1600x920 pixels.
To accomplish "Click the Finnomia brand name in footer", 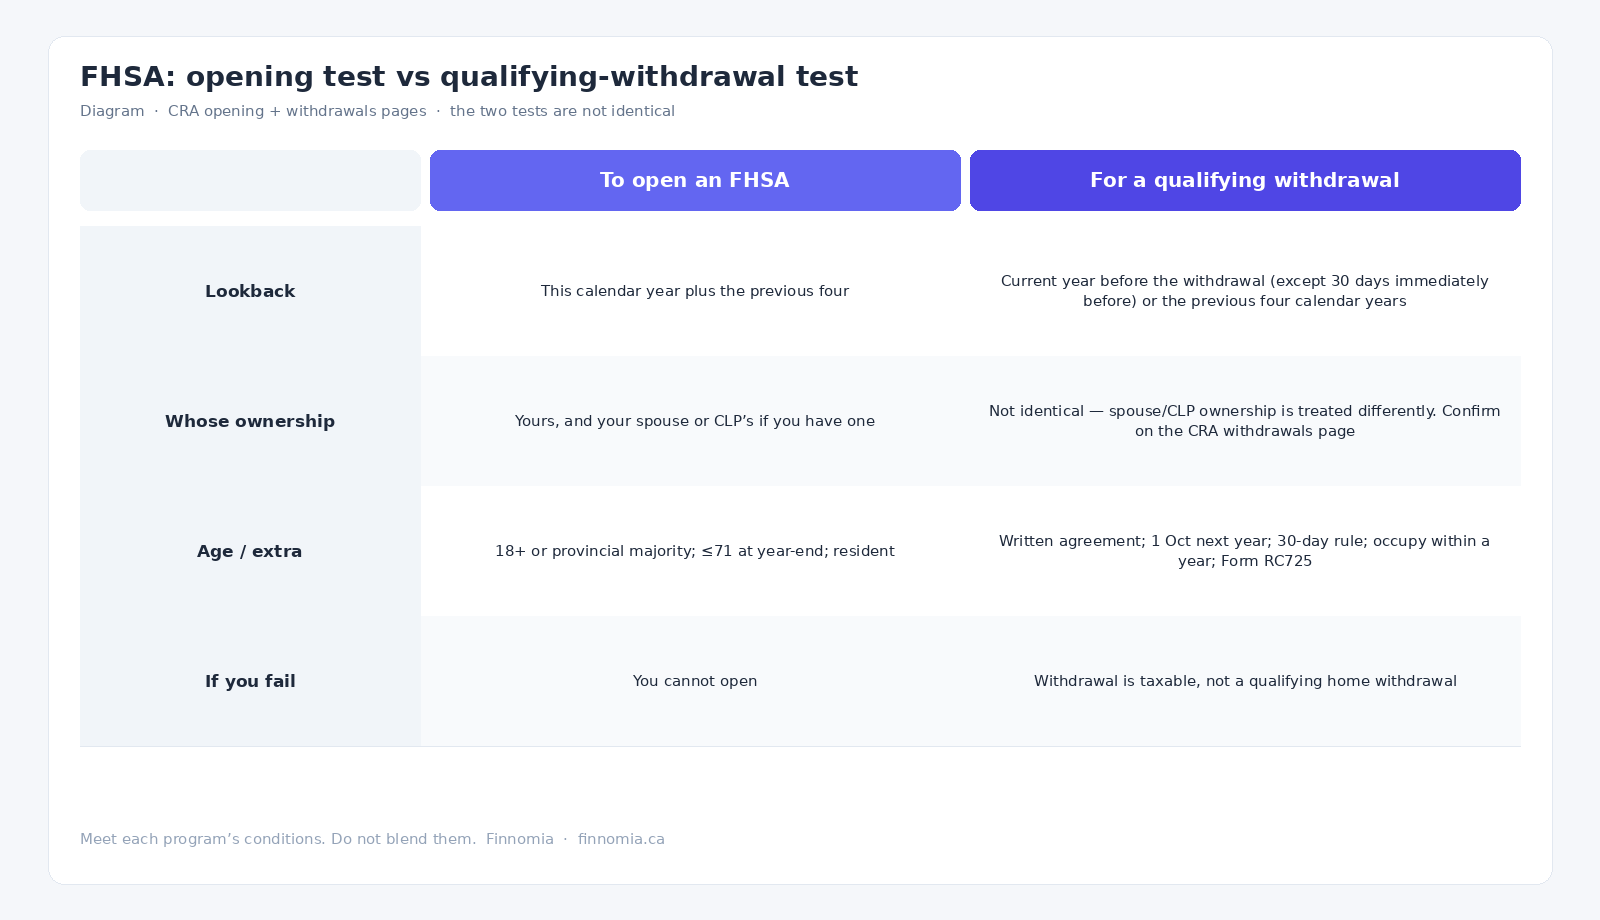I will pyautogui.click(x=520, y=839).
